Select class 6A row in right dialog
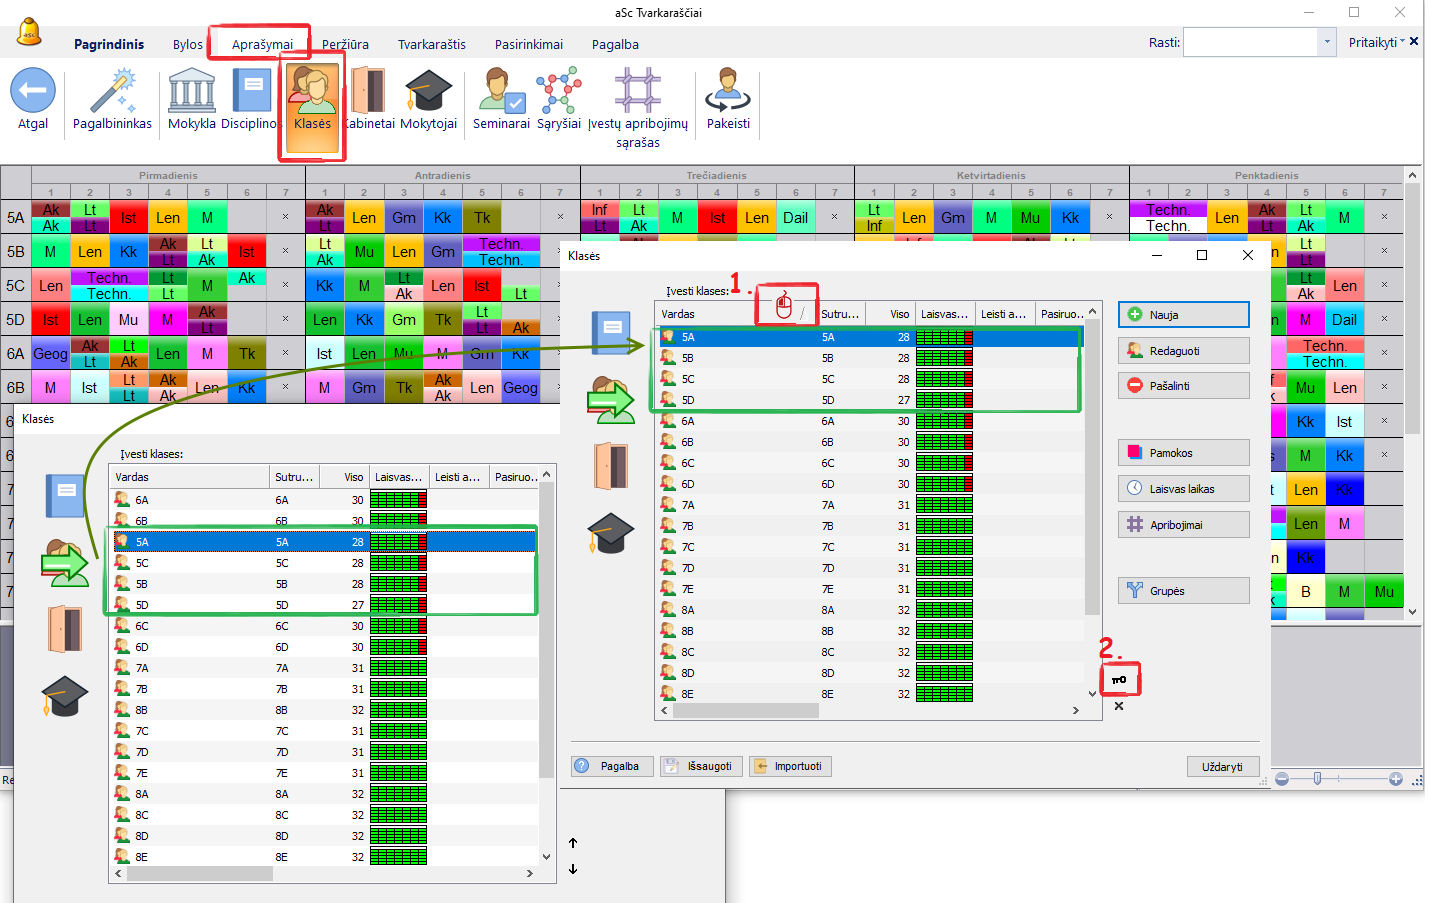The width and height of the screenshot is (1429, 903). point(760,421)
